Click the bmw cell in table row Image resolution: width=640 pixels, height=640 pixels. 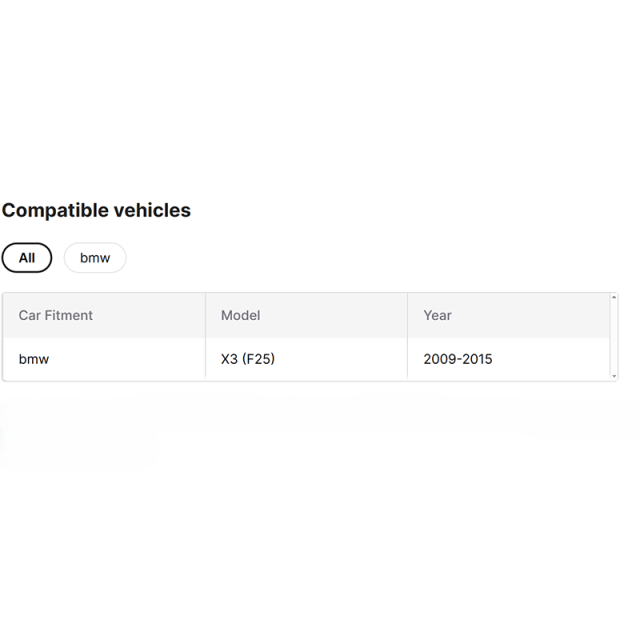pos(104,359)
